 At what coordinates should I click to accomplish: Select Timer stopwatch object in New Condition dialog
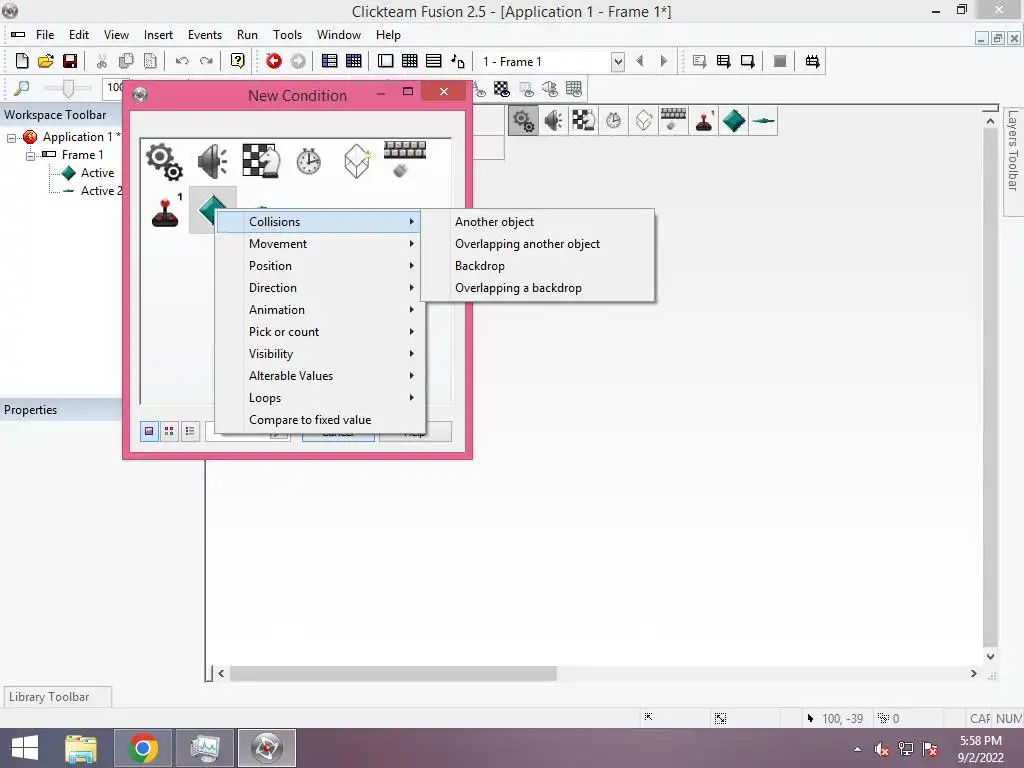click(x=308, y=161)
